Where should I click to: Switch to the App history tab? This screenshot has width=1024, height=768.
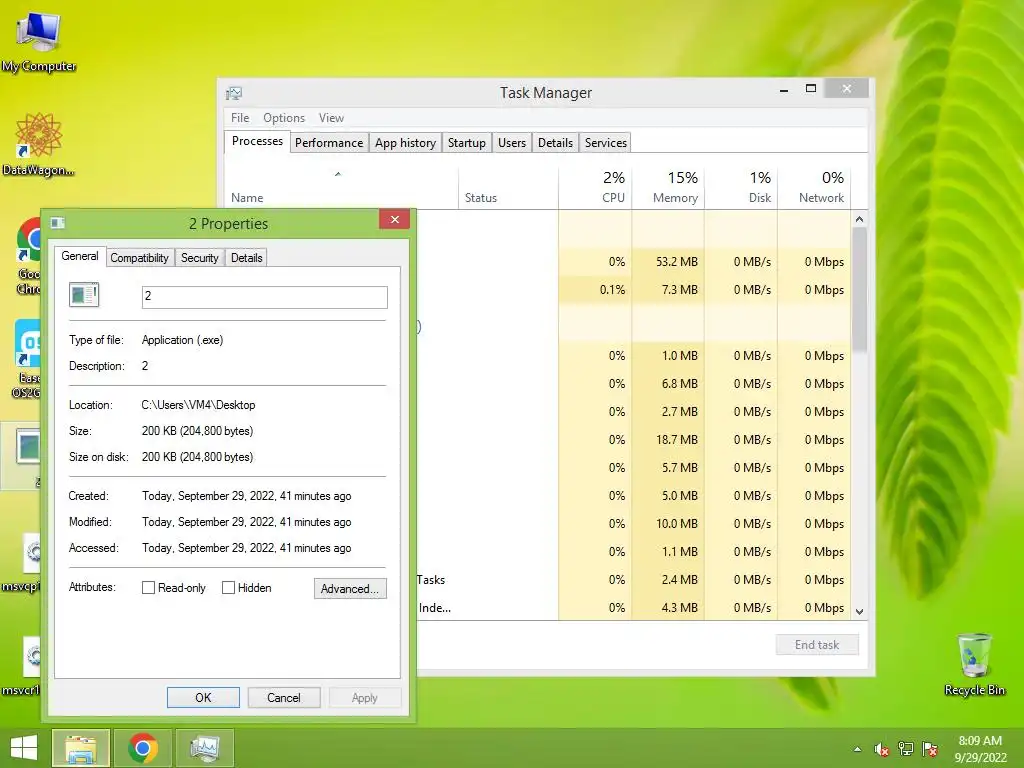[x=405, y=142]
